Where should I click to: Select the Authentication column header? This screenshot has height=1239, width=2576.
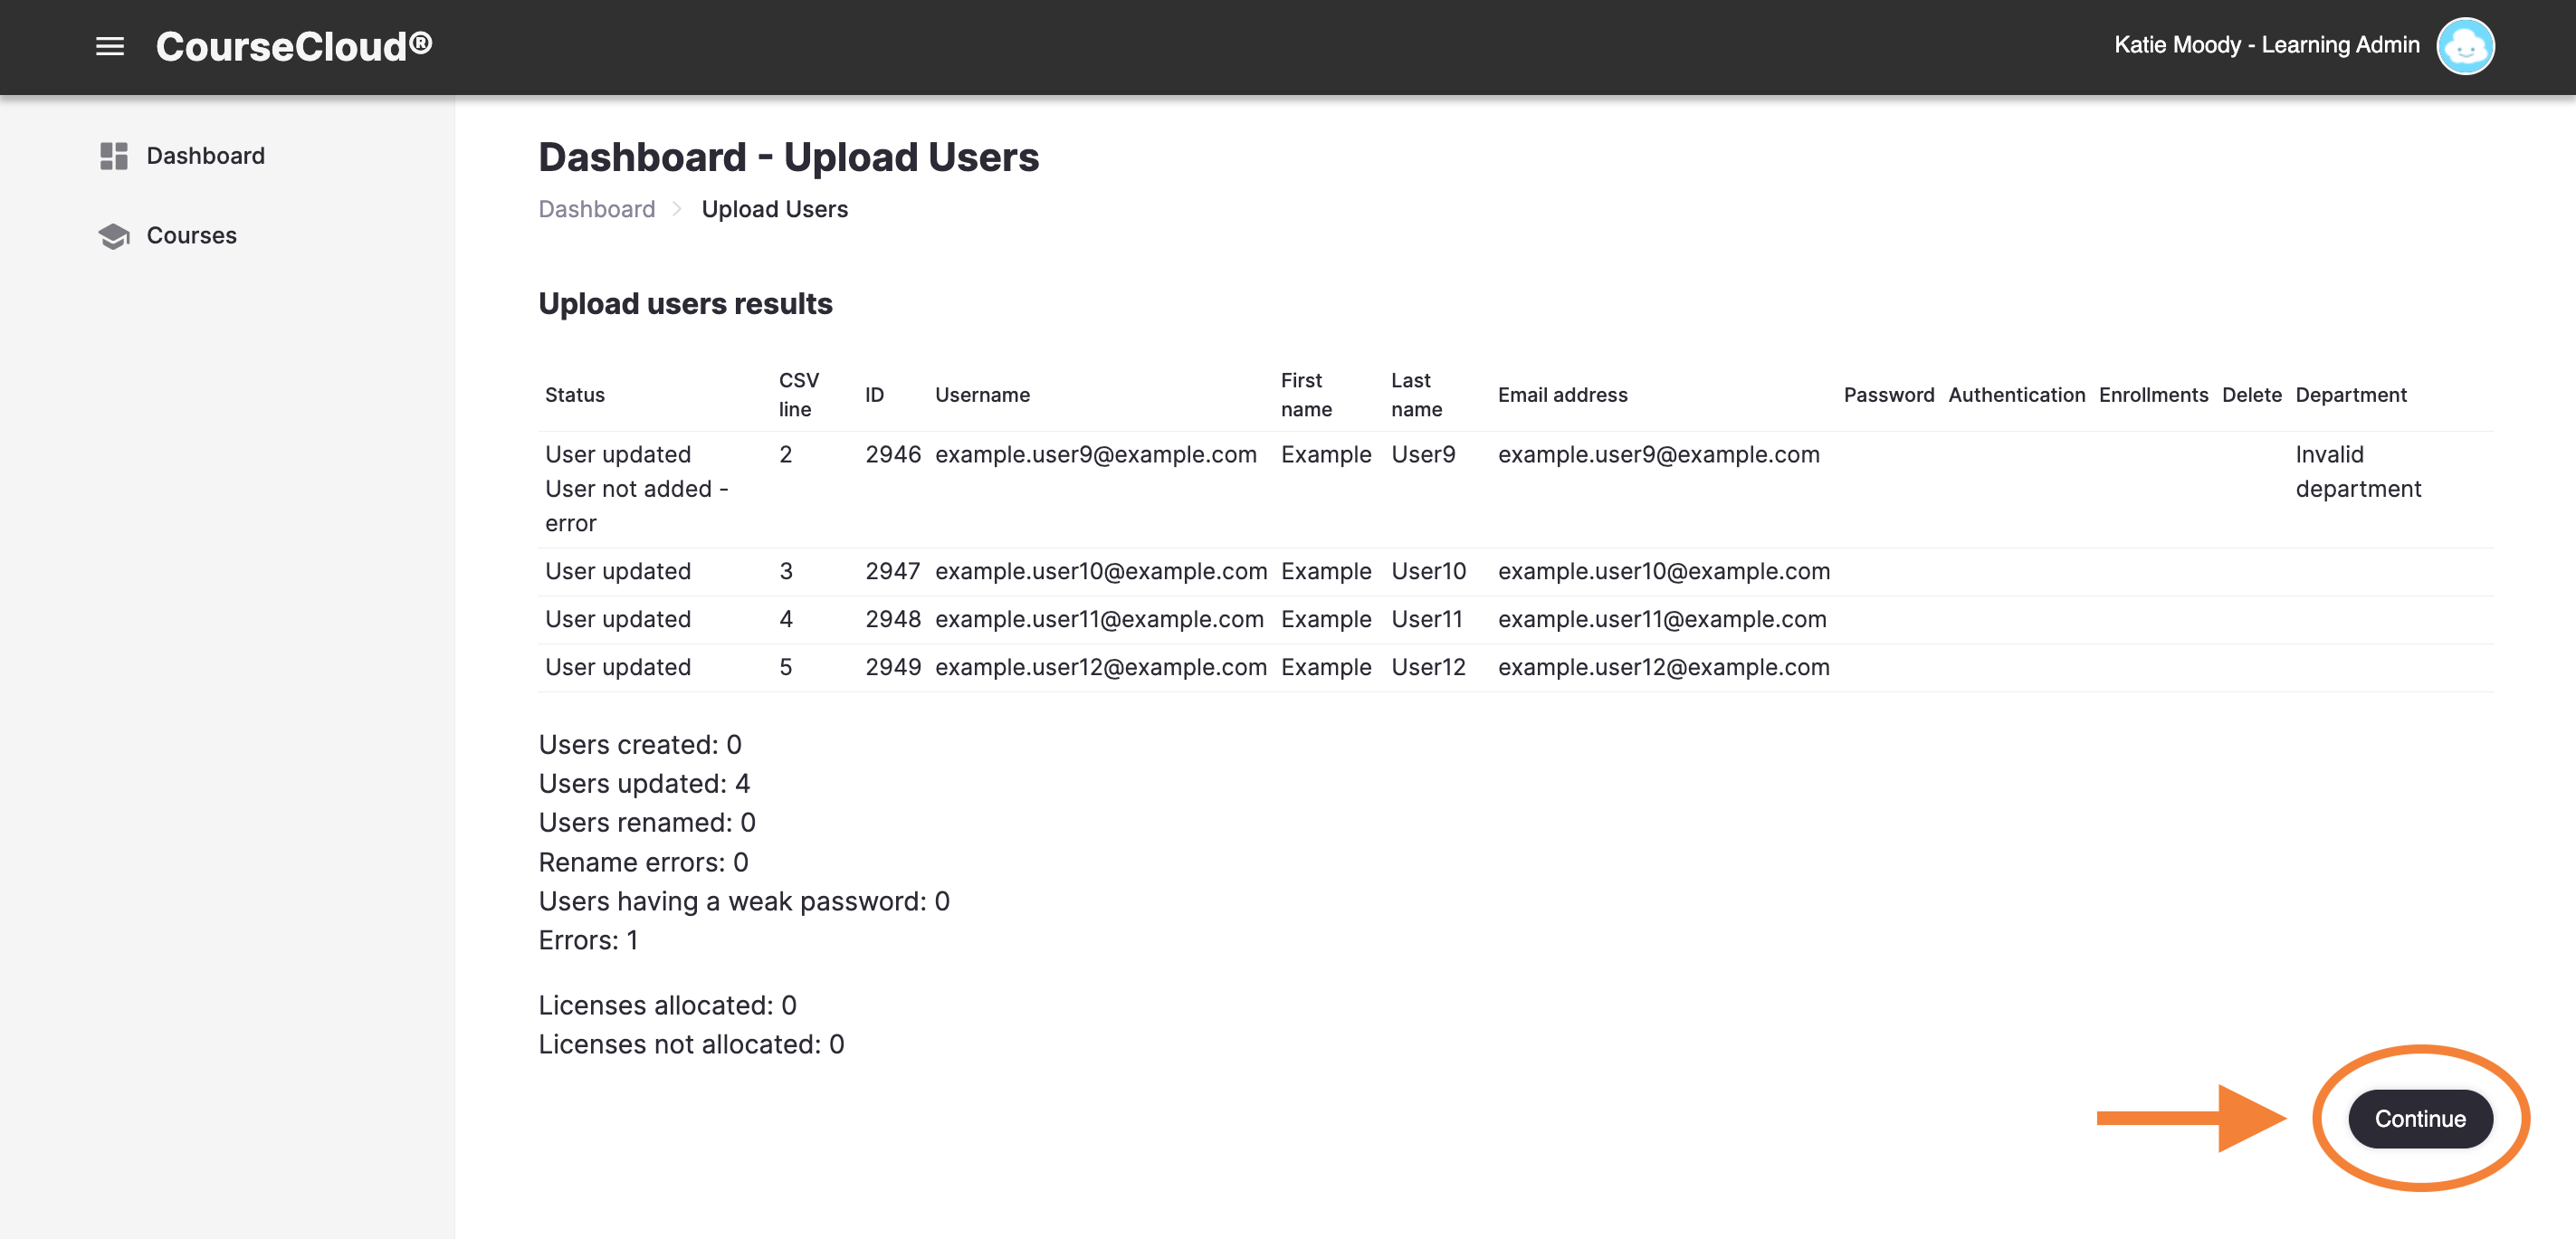(2016, 395)
